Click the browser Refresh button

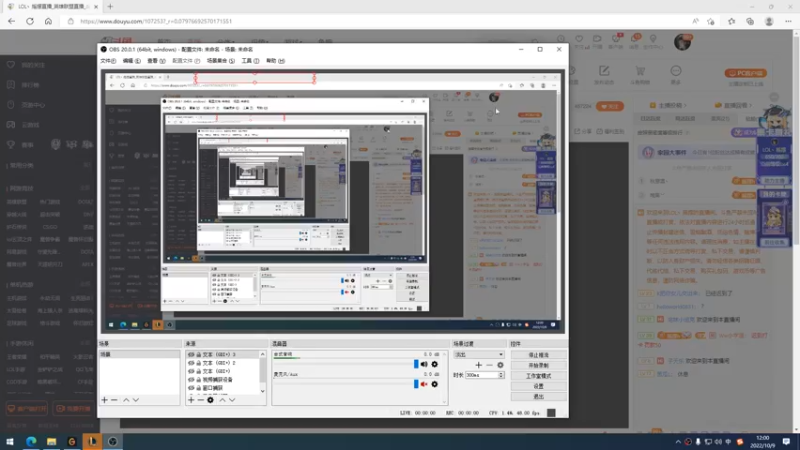click(x=30, y=21)
